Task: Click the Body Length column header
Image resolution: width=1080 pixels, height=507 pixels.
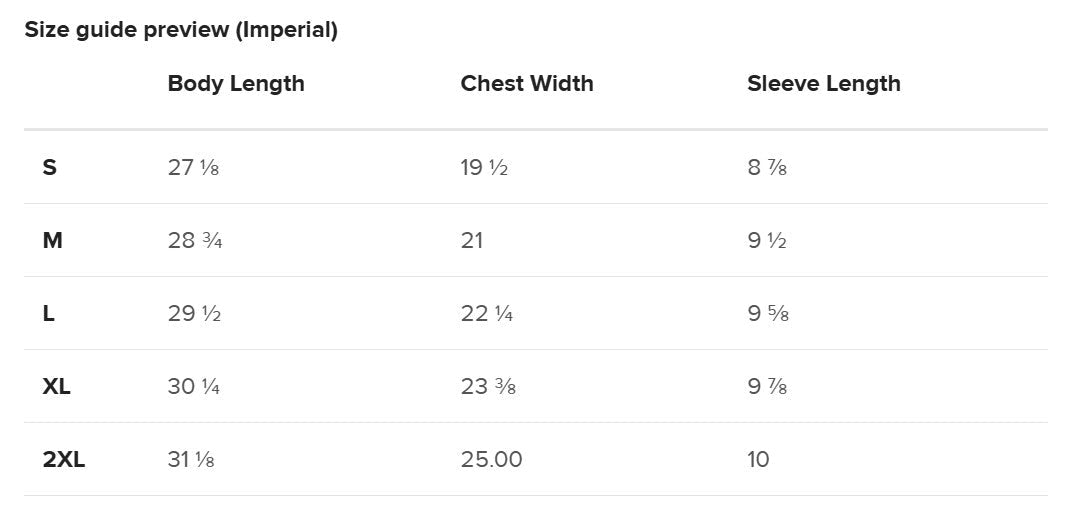Action: pos(236,84)
